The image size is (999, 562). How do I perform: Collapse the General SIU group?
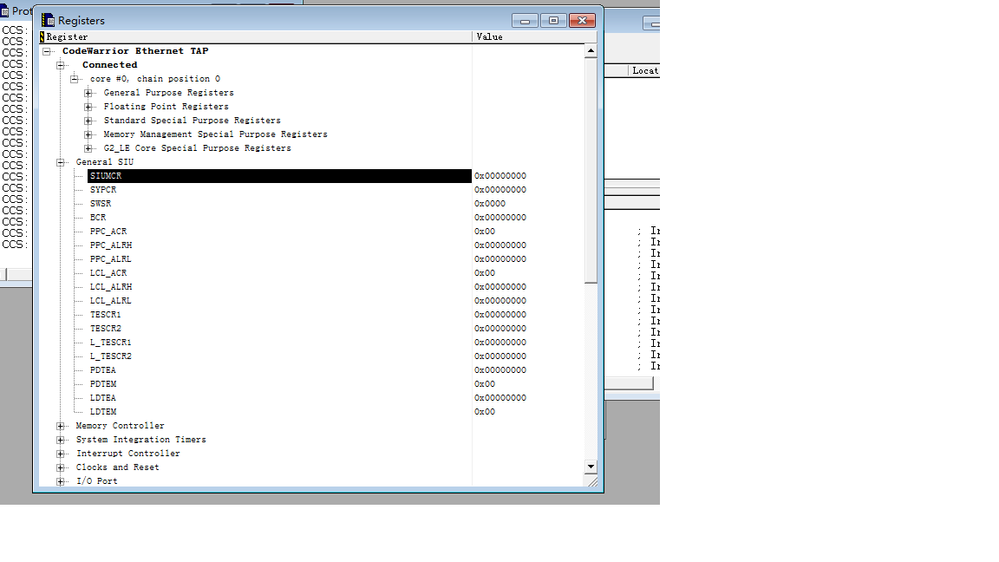pyautogui.click(x=61, y=162)
